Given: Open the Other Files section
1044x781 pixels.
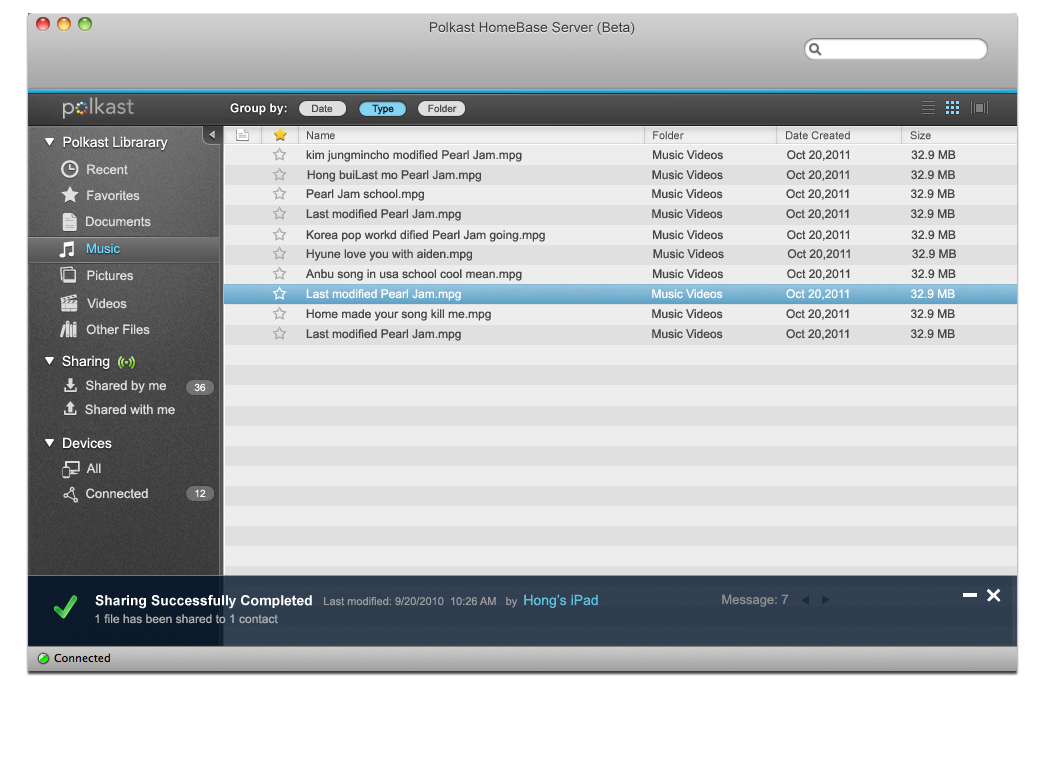Looking at the screenshot, I should click(117, 330).
